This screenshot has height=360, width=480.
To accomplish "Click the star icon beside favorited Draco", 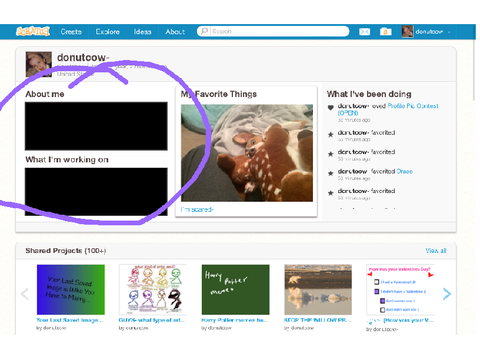I will [330, 173].
